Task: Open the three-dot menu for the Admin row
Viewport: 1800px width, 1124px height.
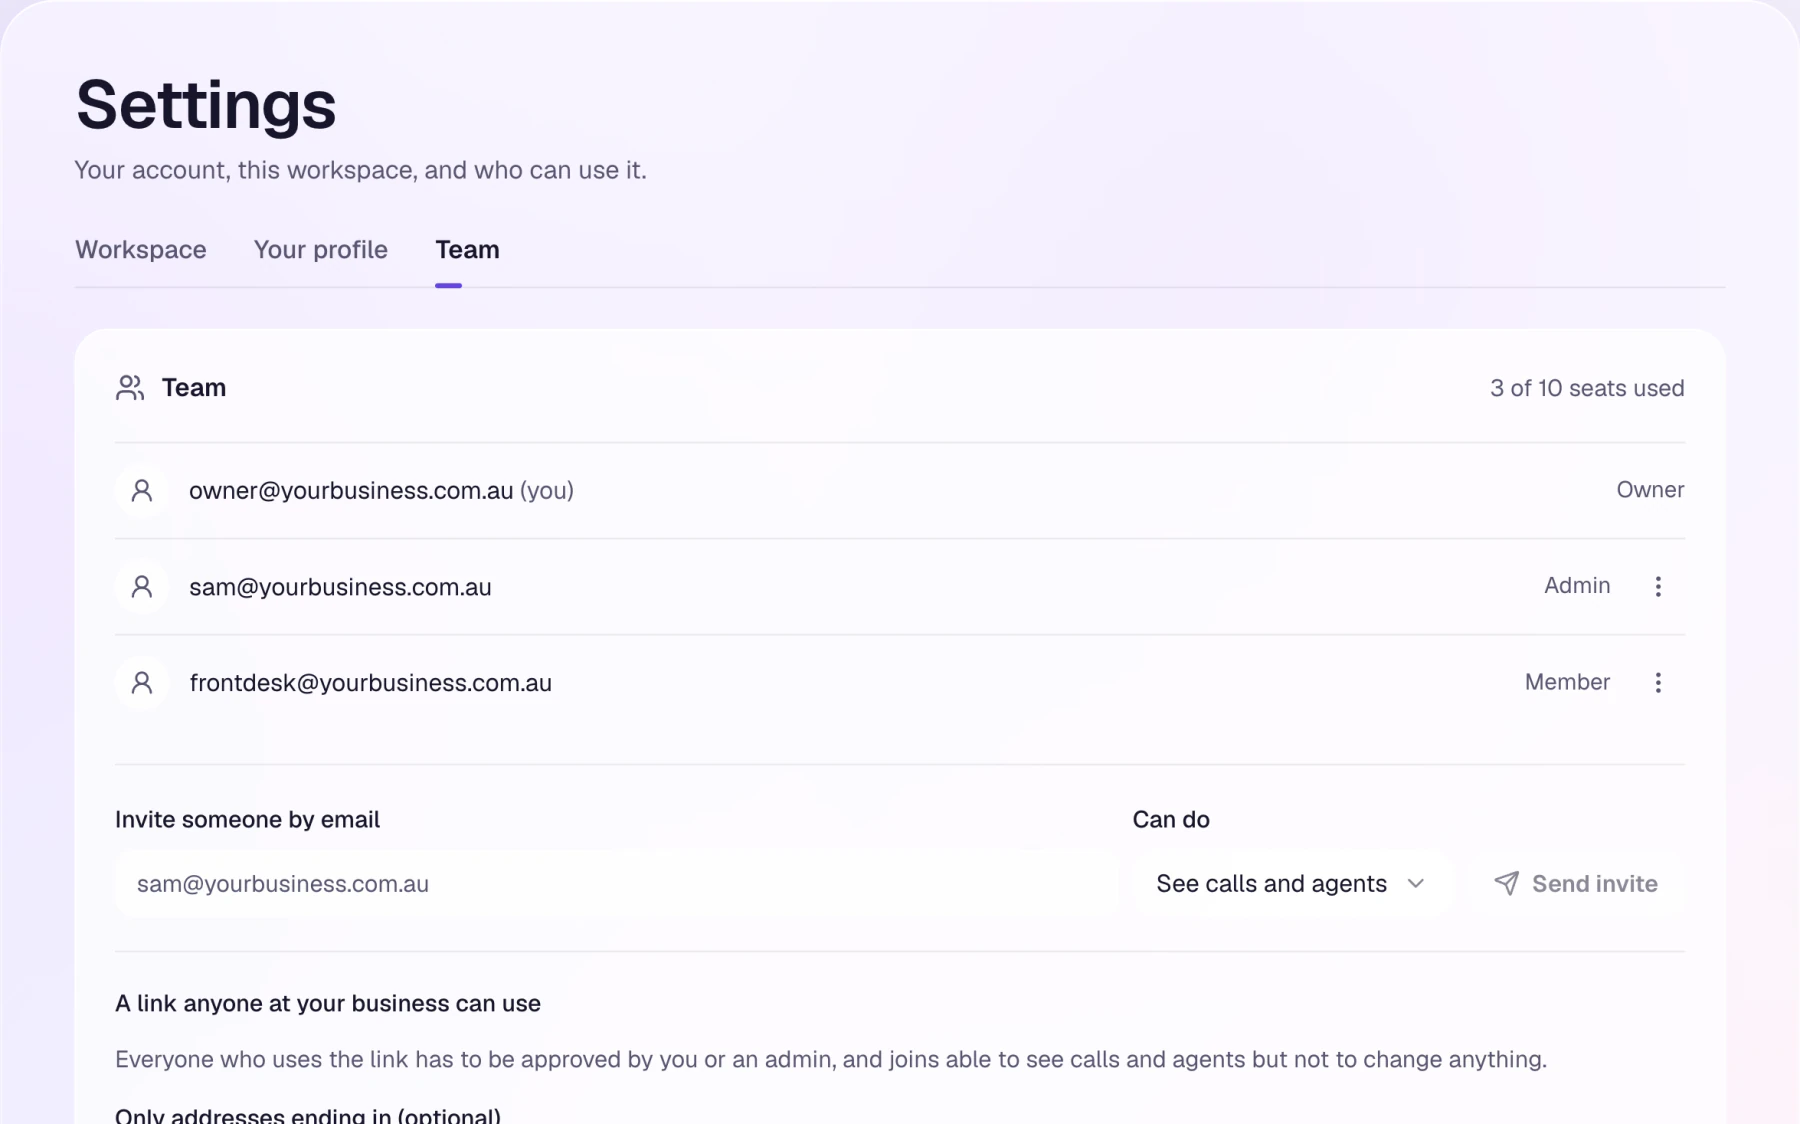Action: (1658, 587)
